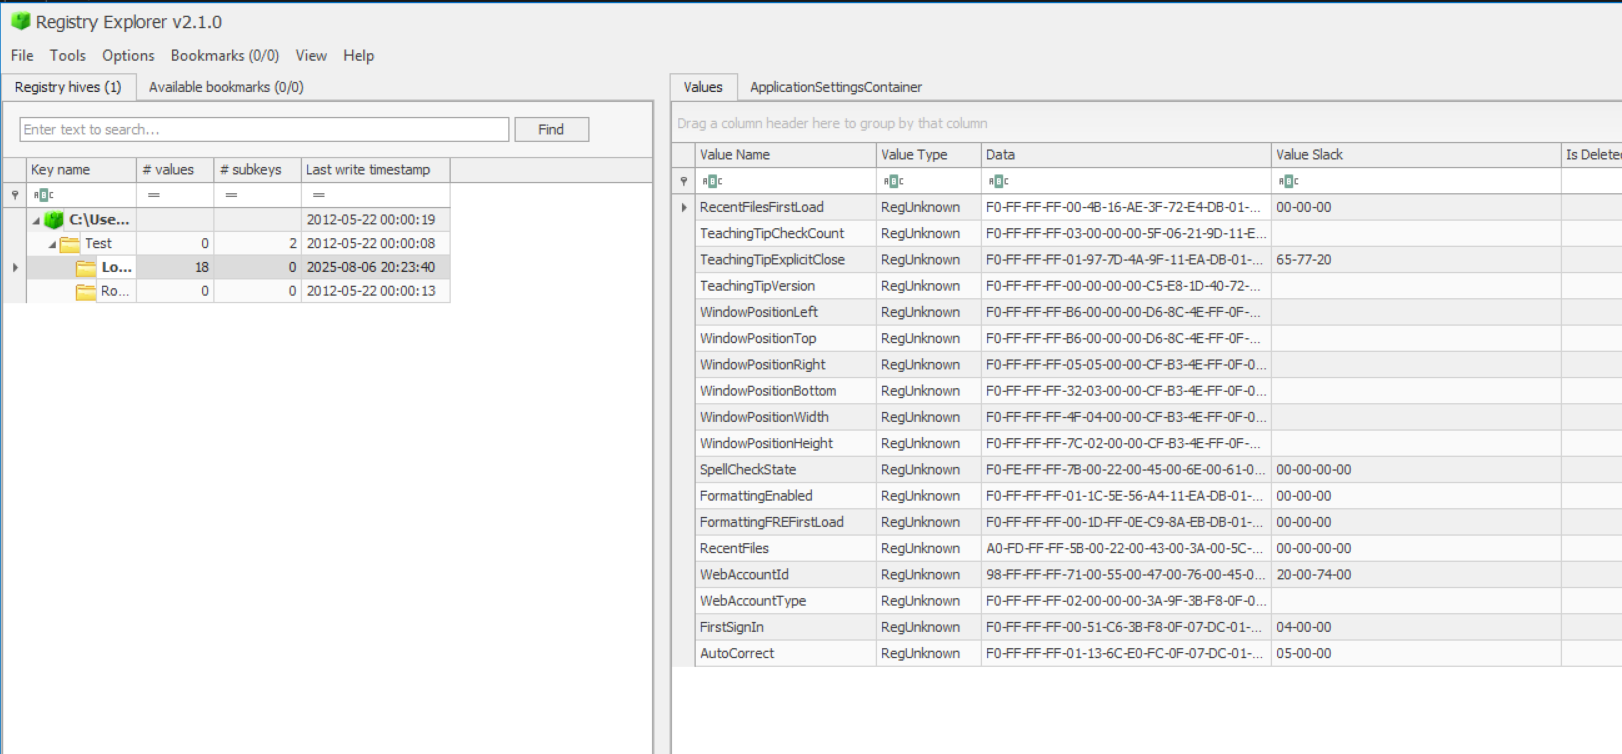This screenshot has width=1622, height=754.
Task: Open the # subkeys equals filter icon
Action: point(231,195)
